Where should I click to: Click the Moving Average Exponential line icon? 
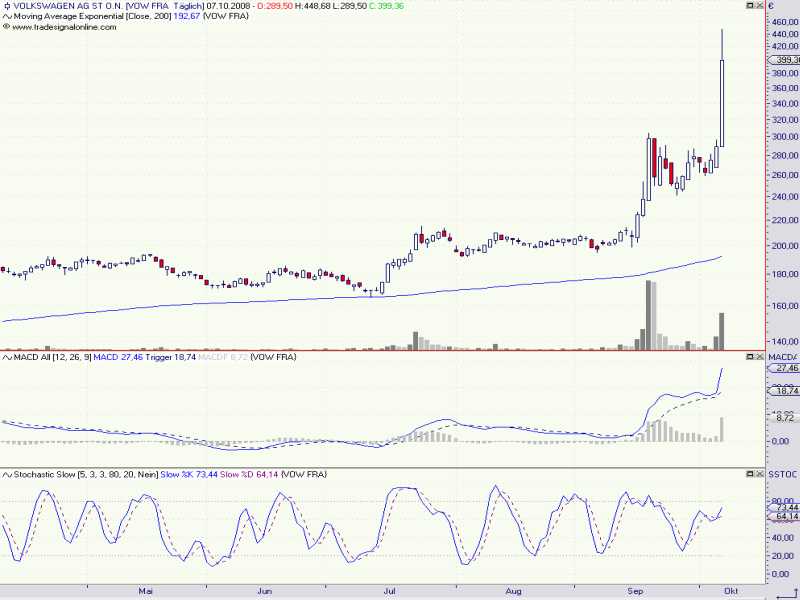(x=7, y=16)
